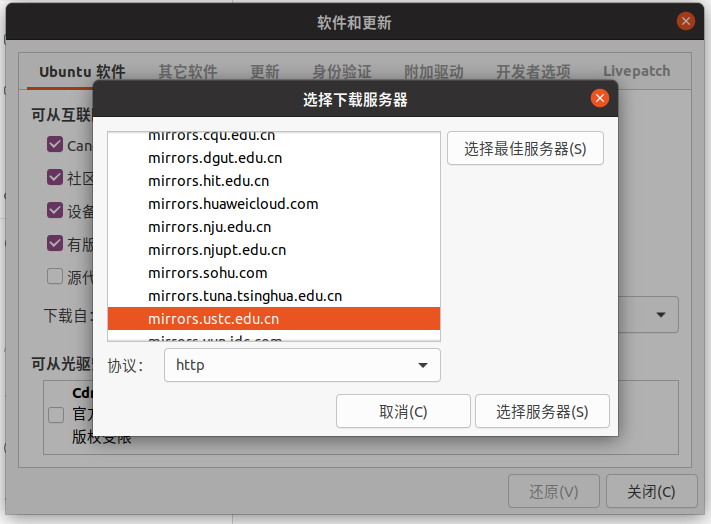
Task: Toggle the Canonical main checkbox
Action: pos(55,145)
